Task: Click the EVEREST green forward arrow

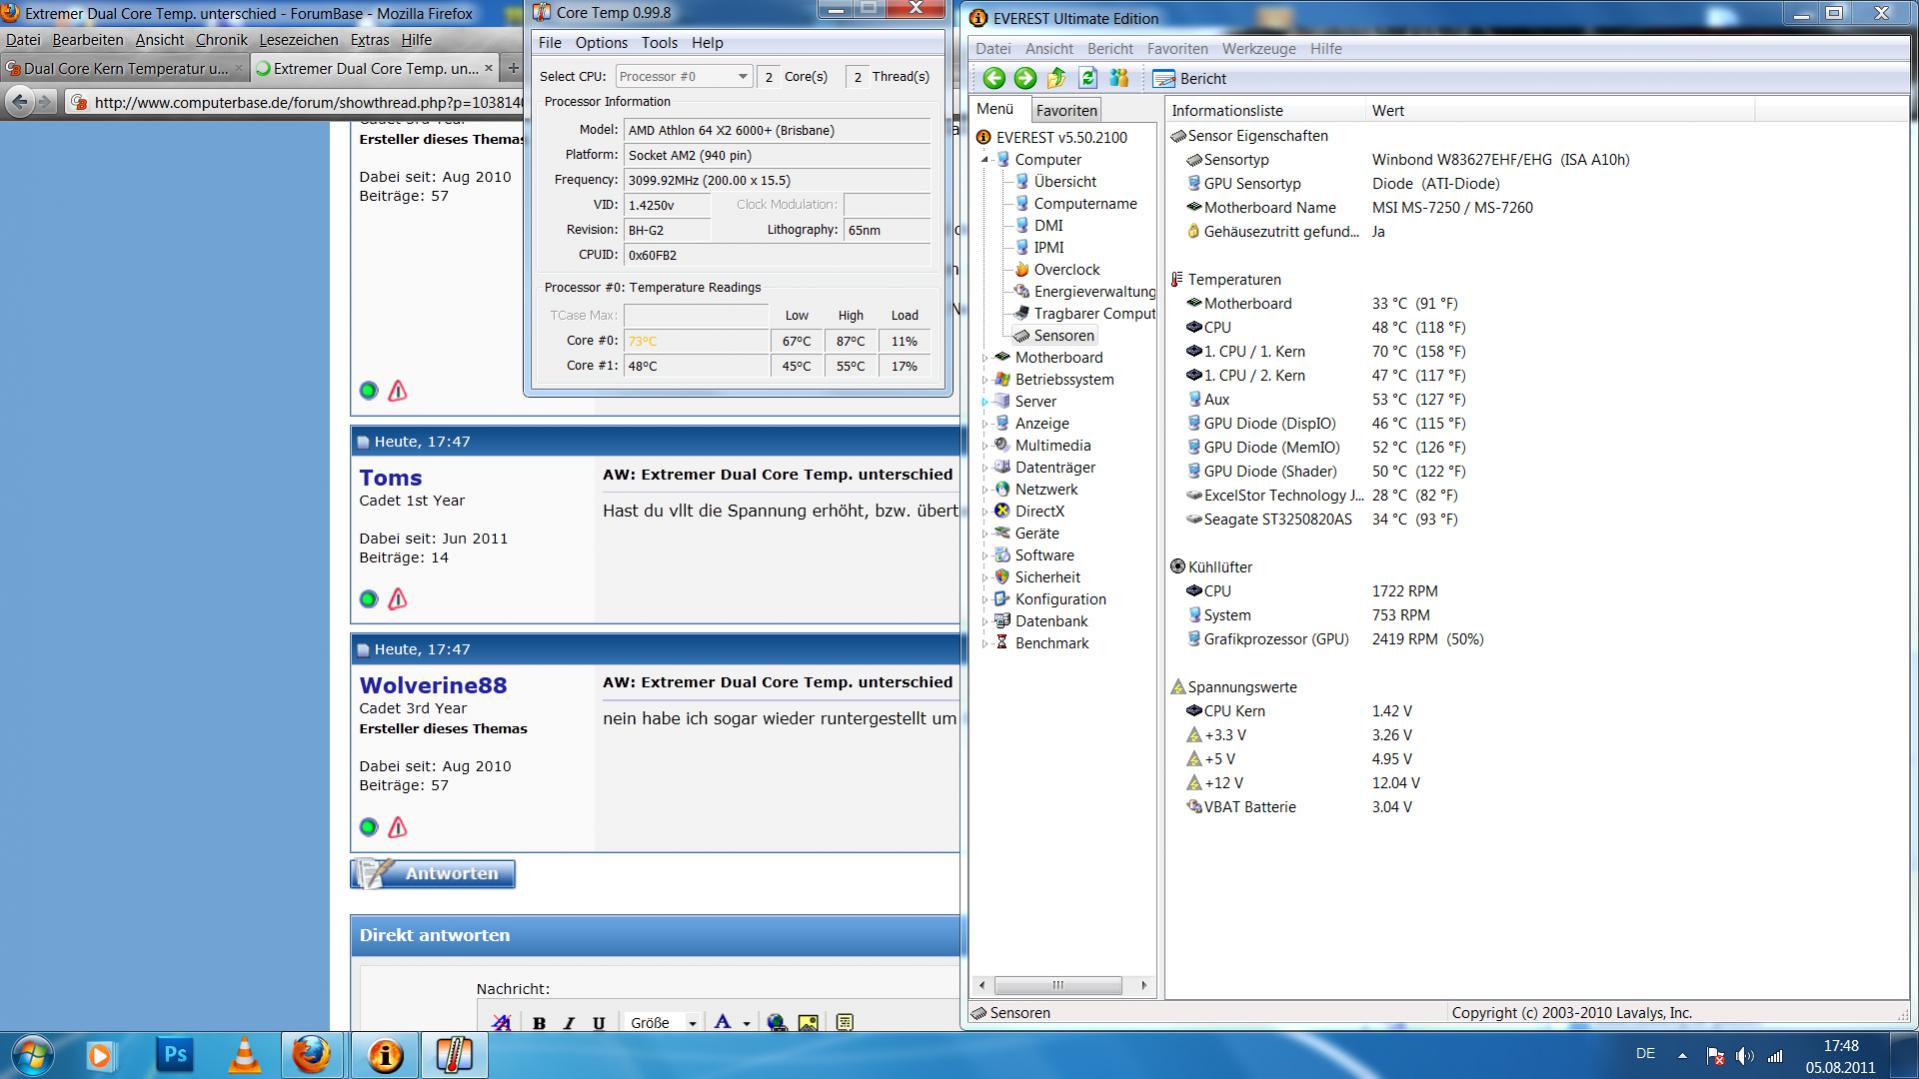Action: 1025,78
